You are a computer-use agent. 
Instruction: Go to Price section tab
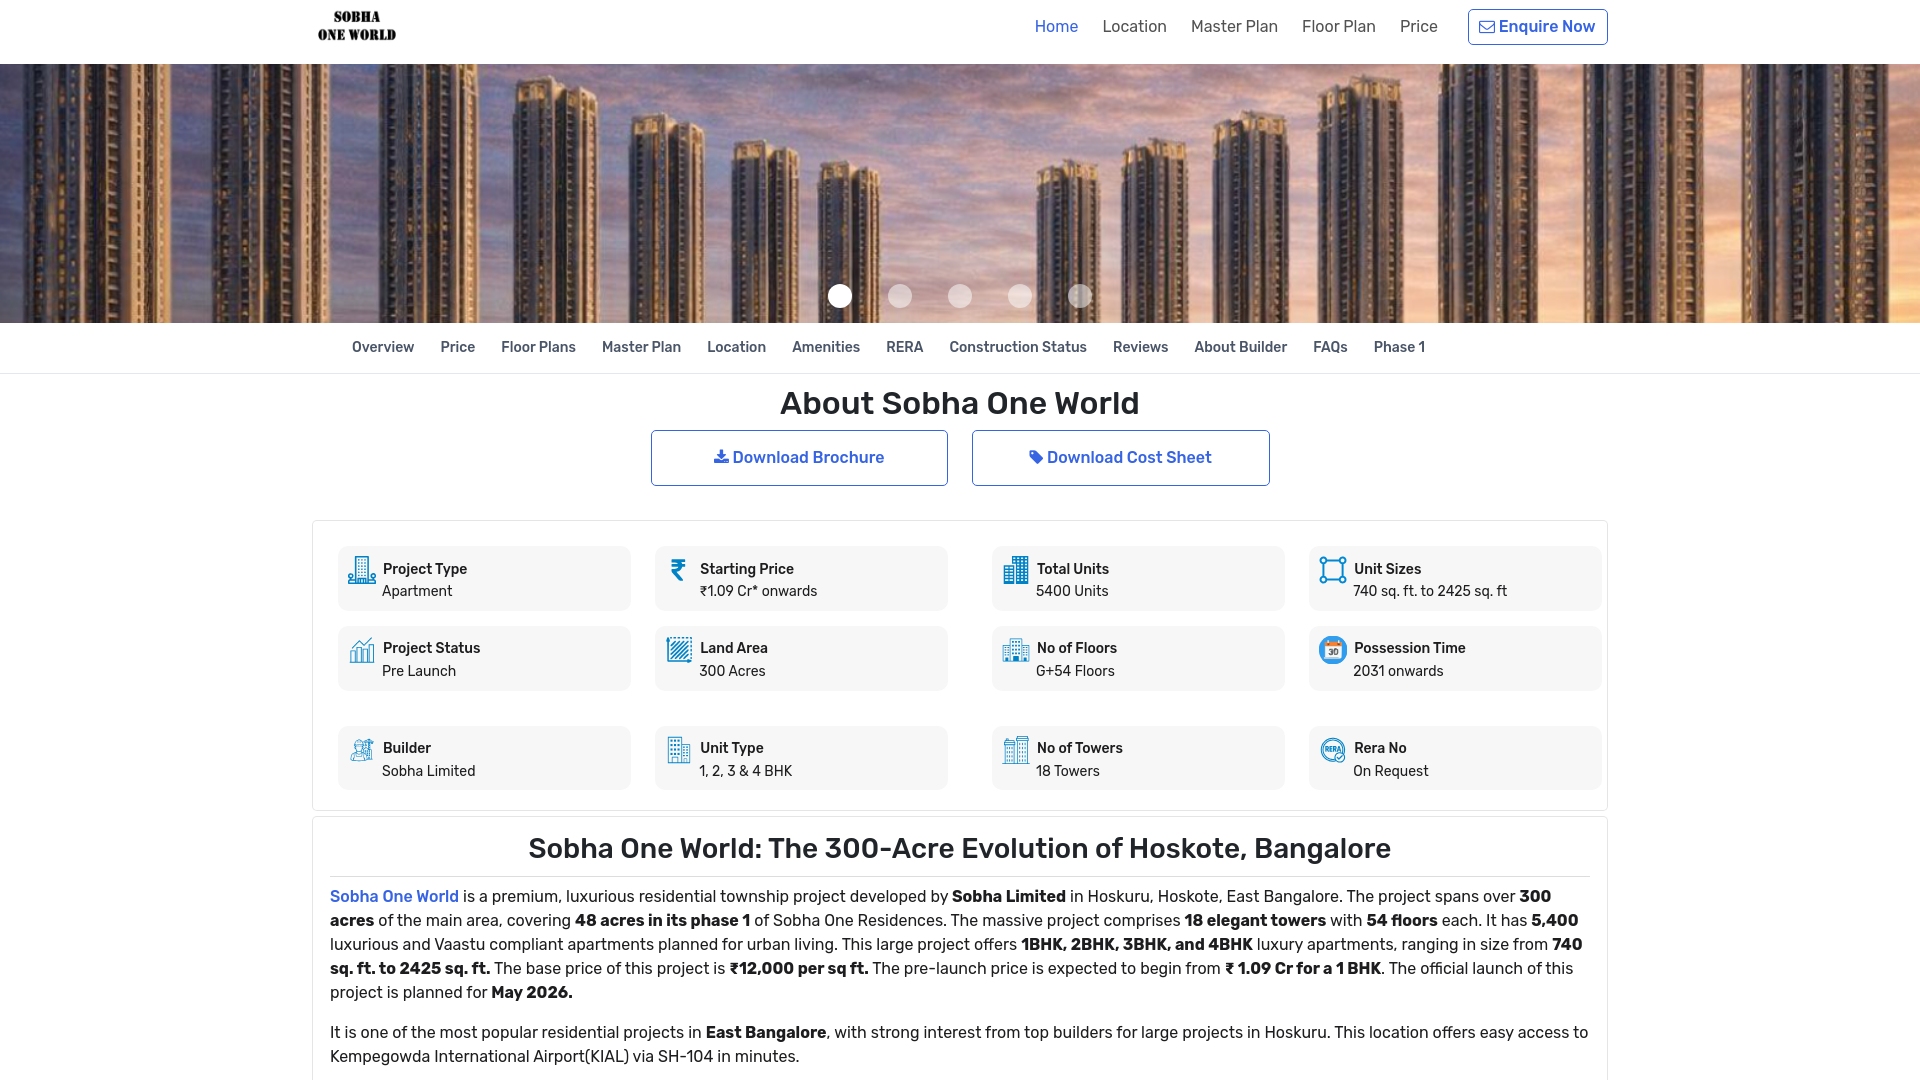tap(457, 347)
